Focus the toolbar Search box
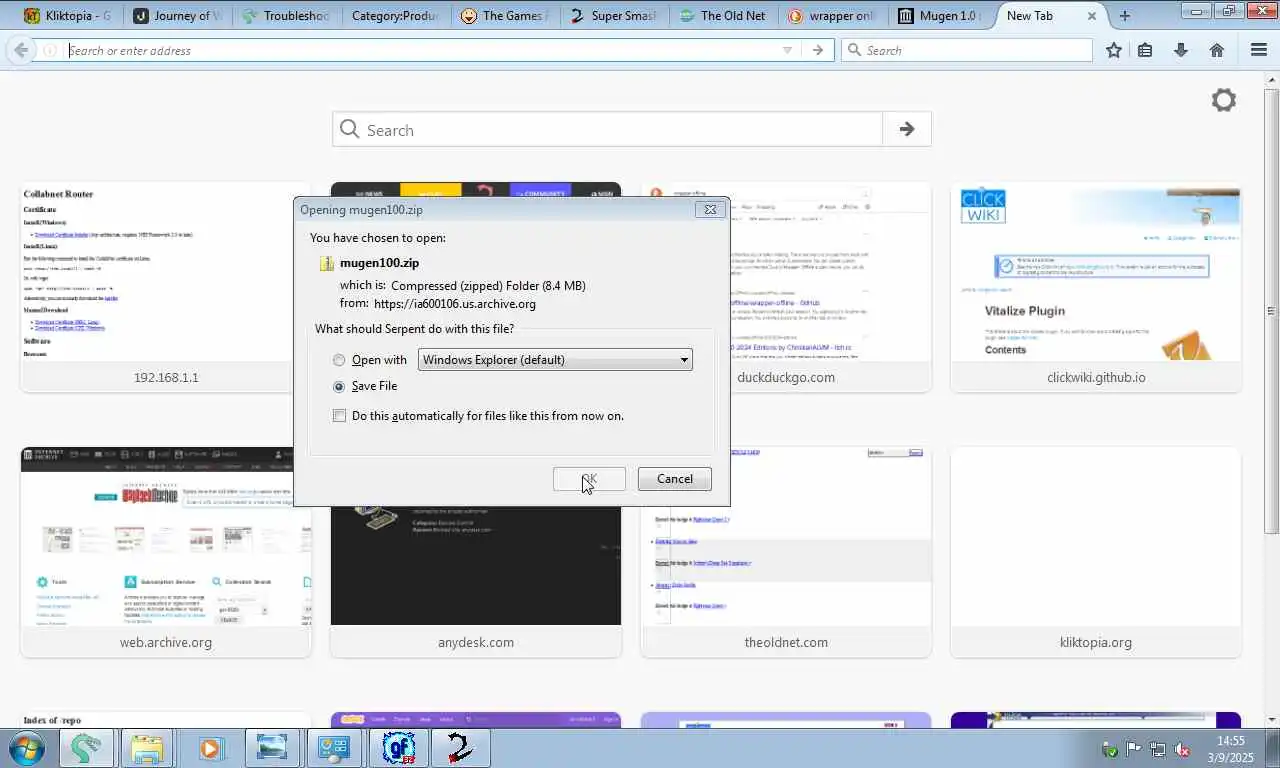 point(968,50)
